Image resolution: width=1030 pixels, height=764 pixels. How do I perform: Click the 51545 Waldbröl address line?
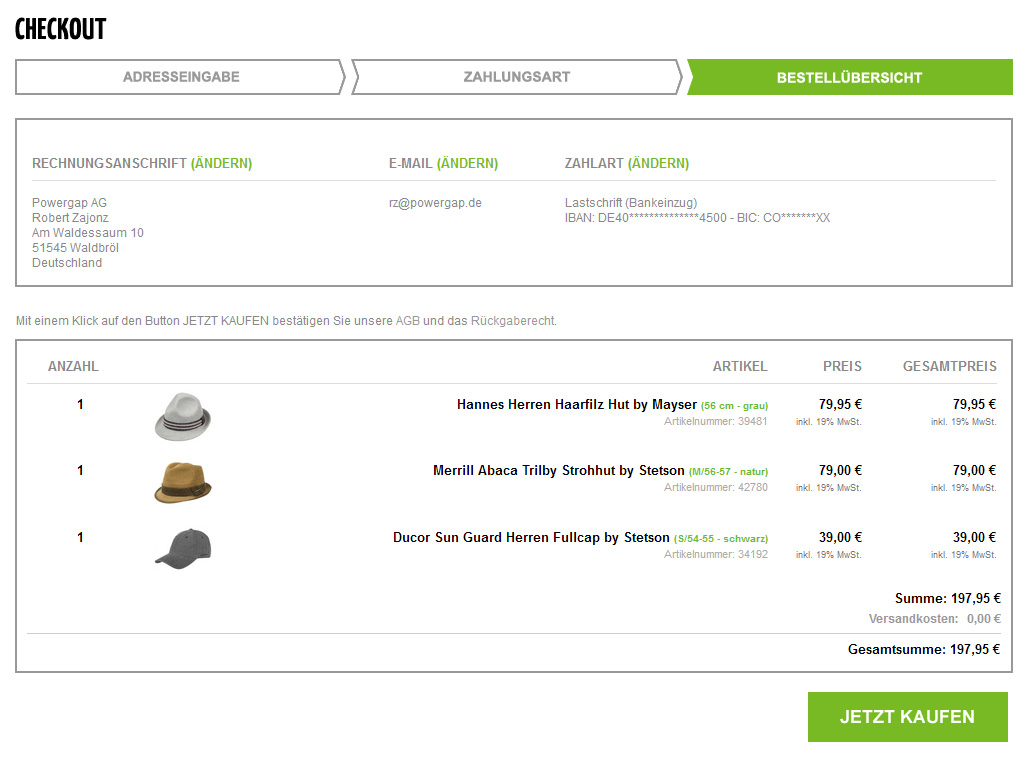75,248
